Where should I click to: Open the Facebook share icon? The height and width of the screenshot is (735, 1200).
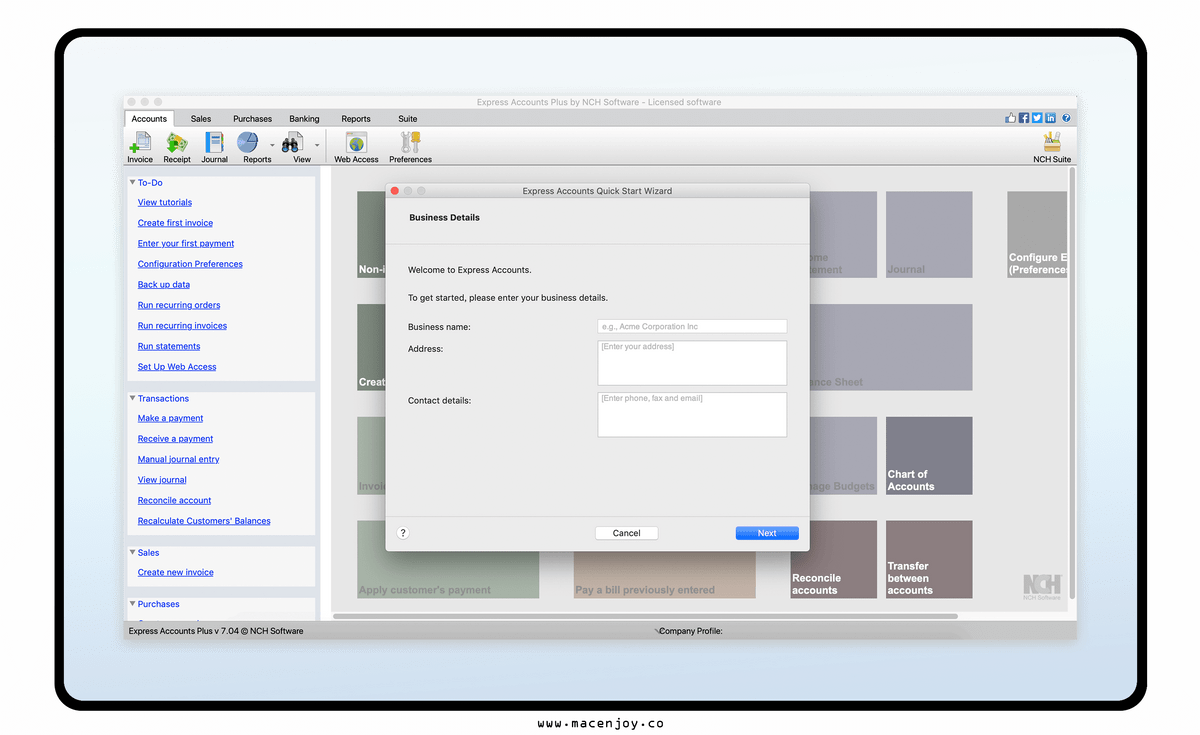click(x=1024, y=118)
